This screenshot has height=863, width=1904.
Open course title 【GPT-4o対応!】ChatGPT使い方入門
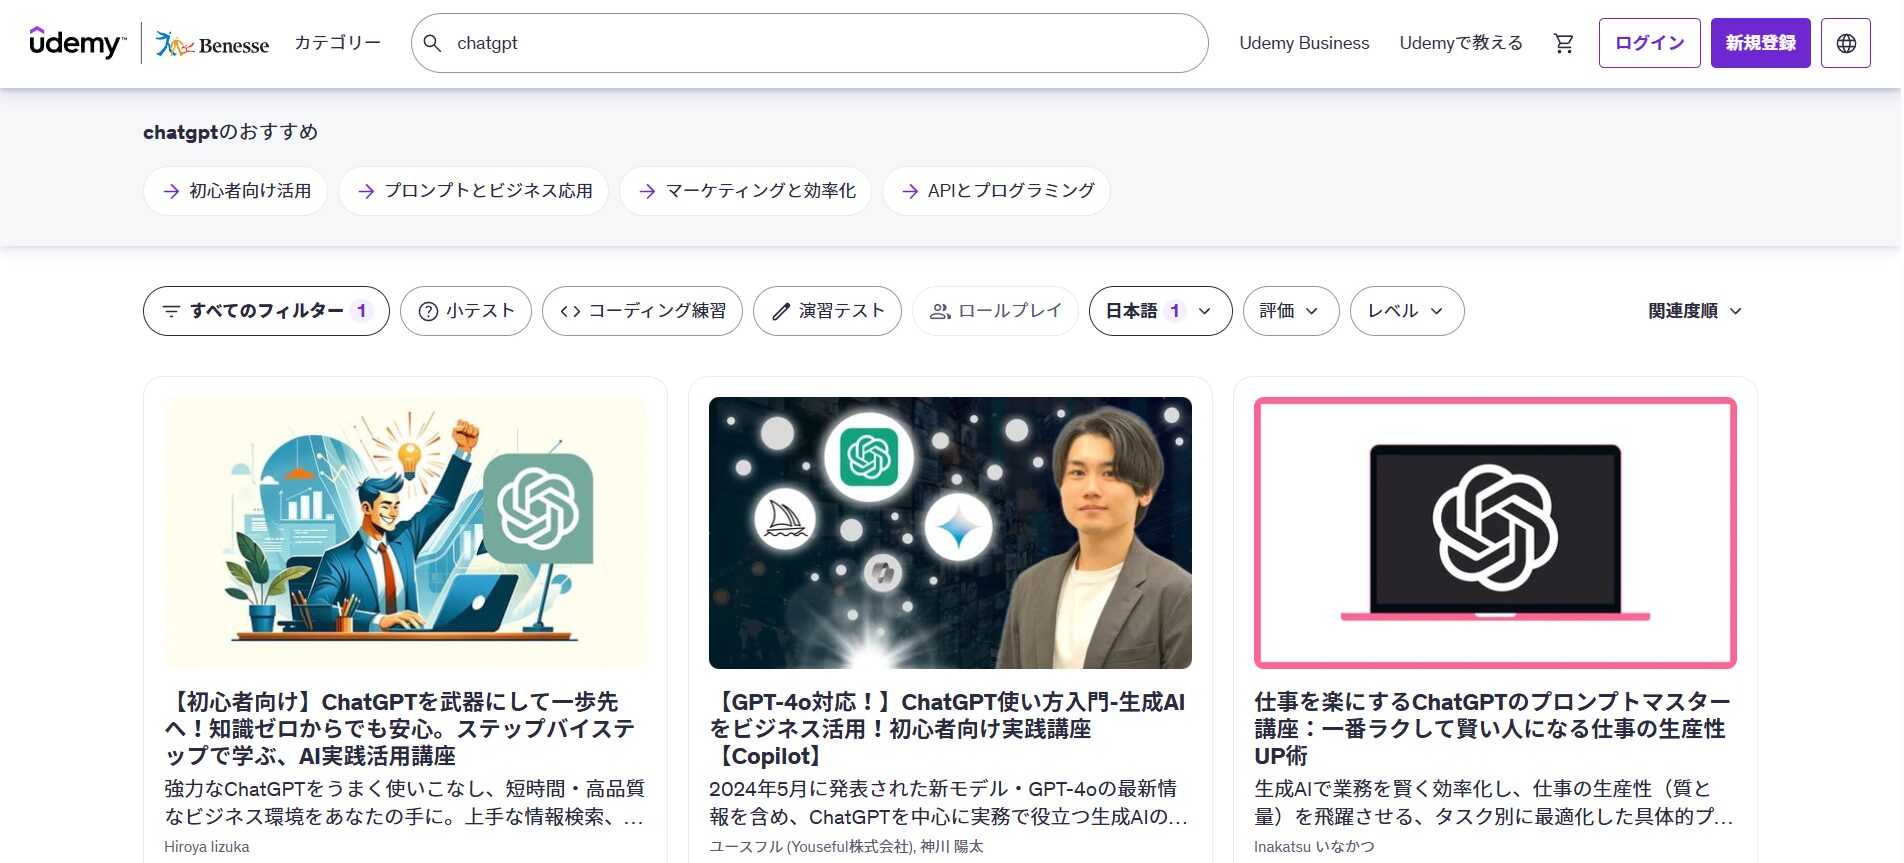pyautogui.click(x=947, y=729)
